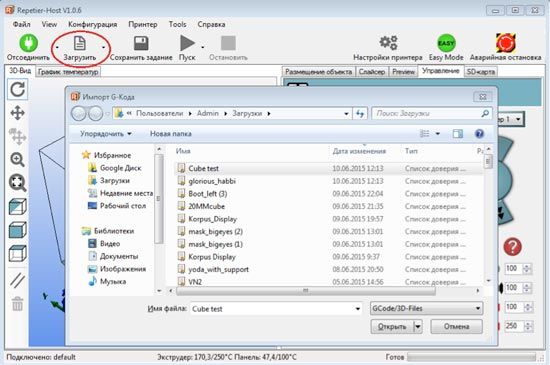Click the Загрузить load file icon

tap(80, 43)
